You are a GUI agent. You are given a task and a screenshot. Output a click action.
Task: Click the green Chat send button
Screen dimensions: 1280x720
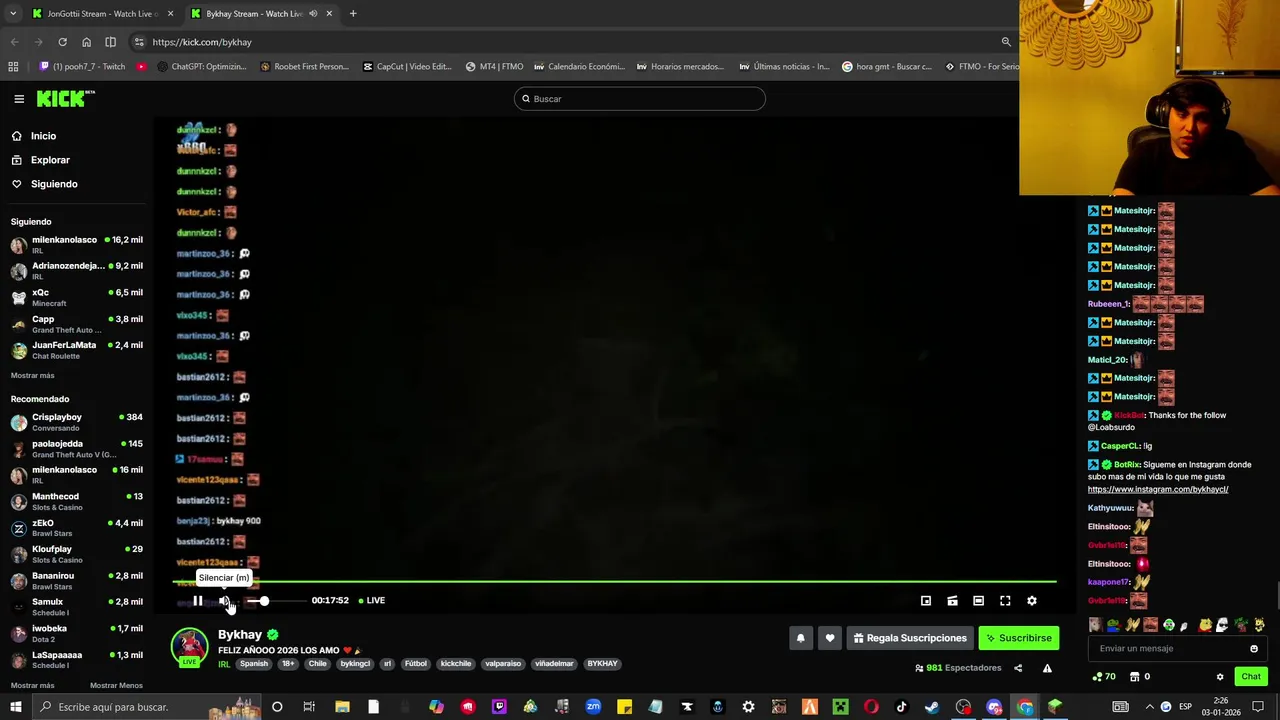pyautogui.click(x=1251, y=677)
